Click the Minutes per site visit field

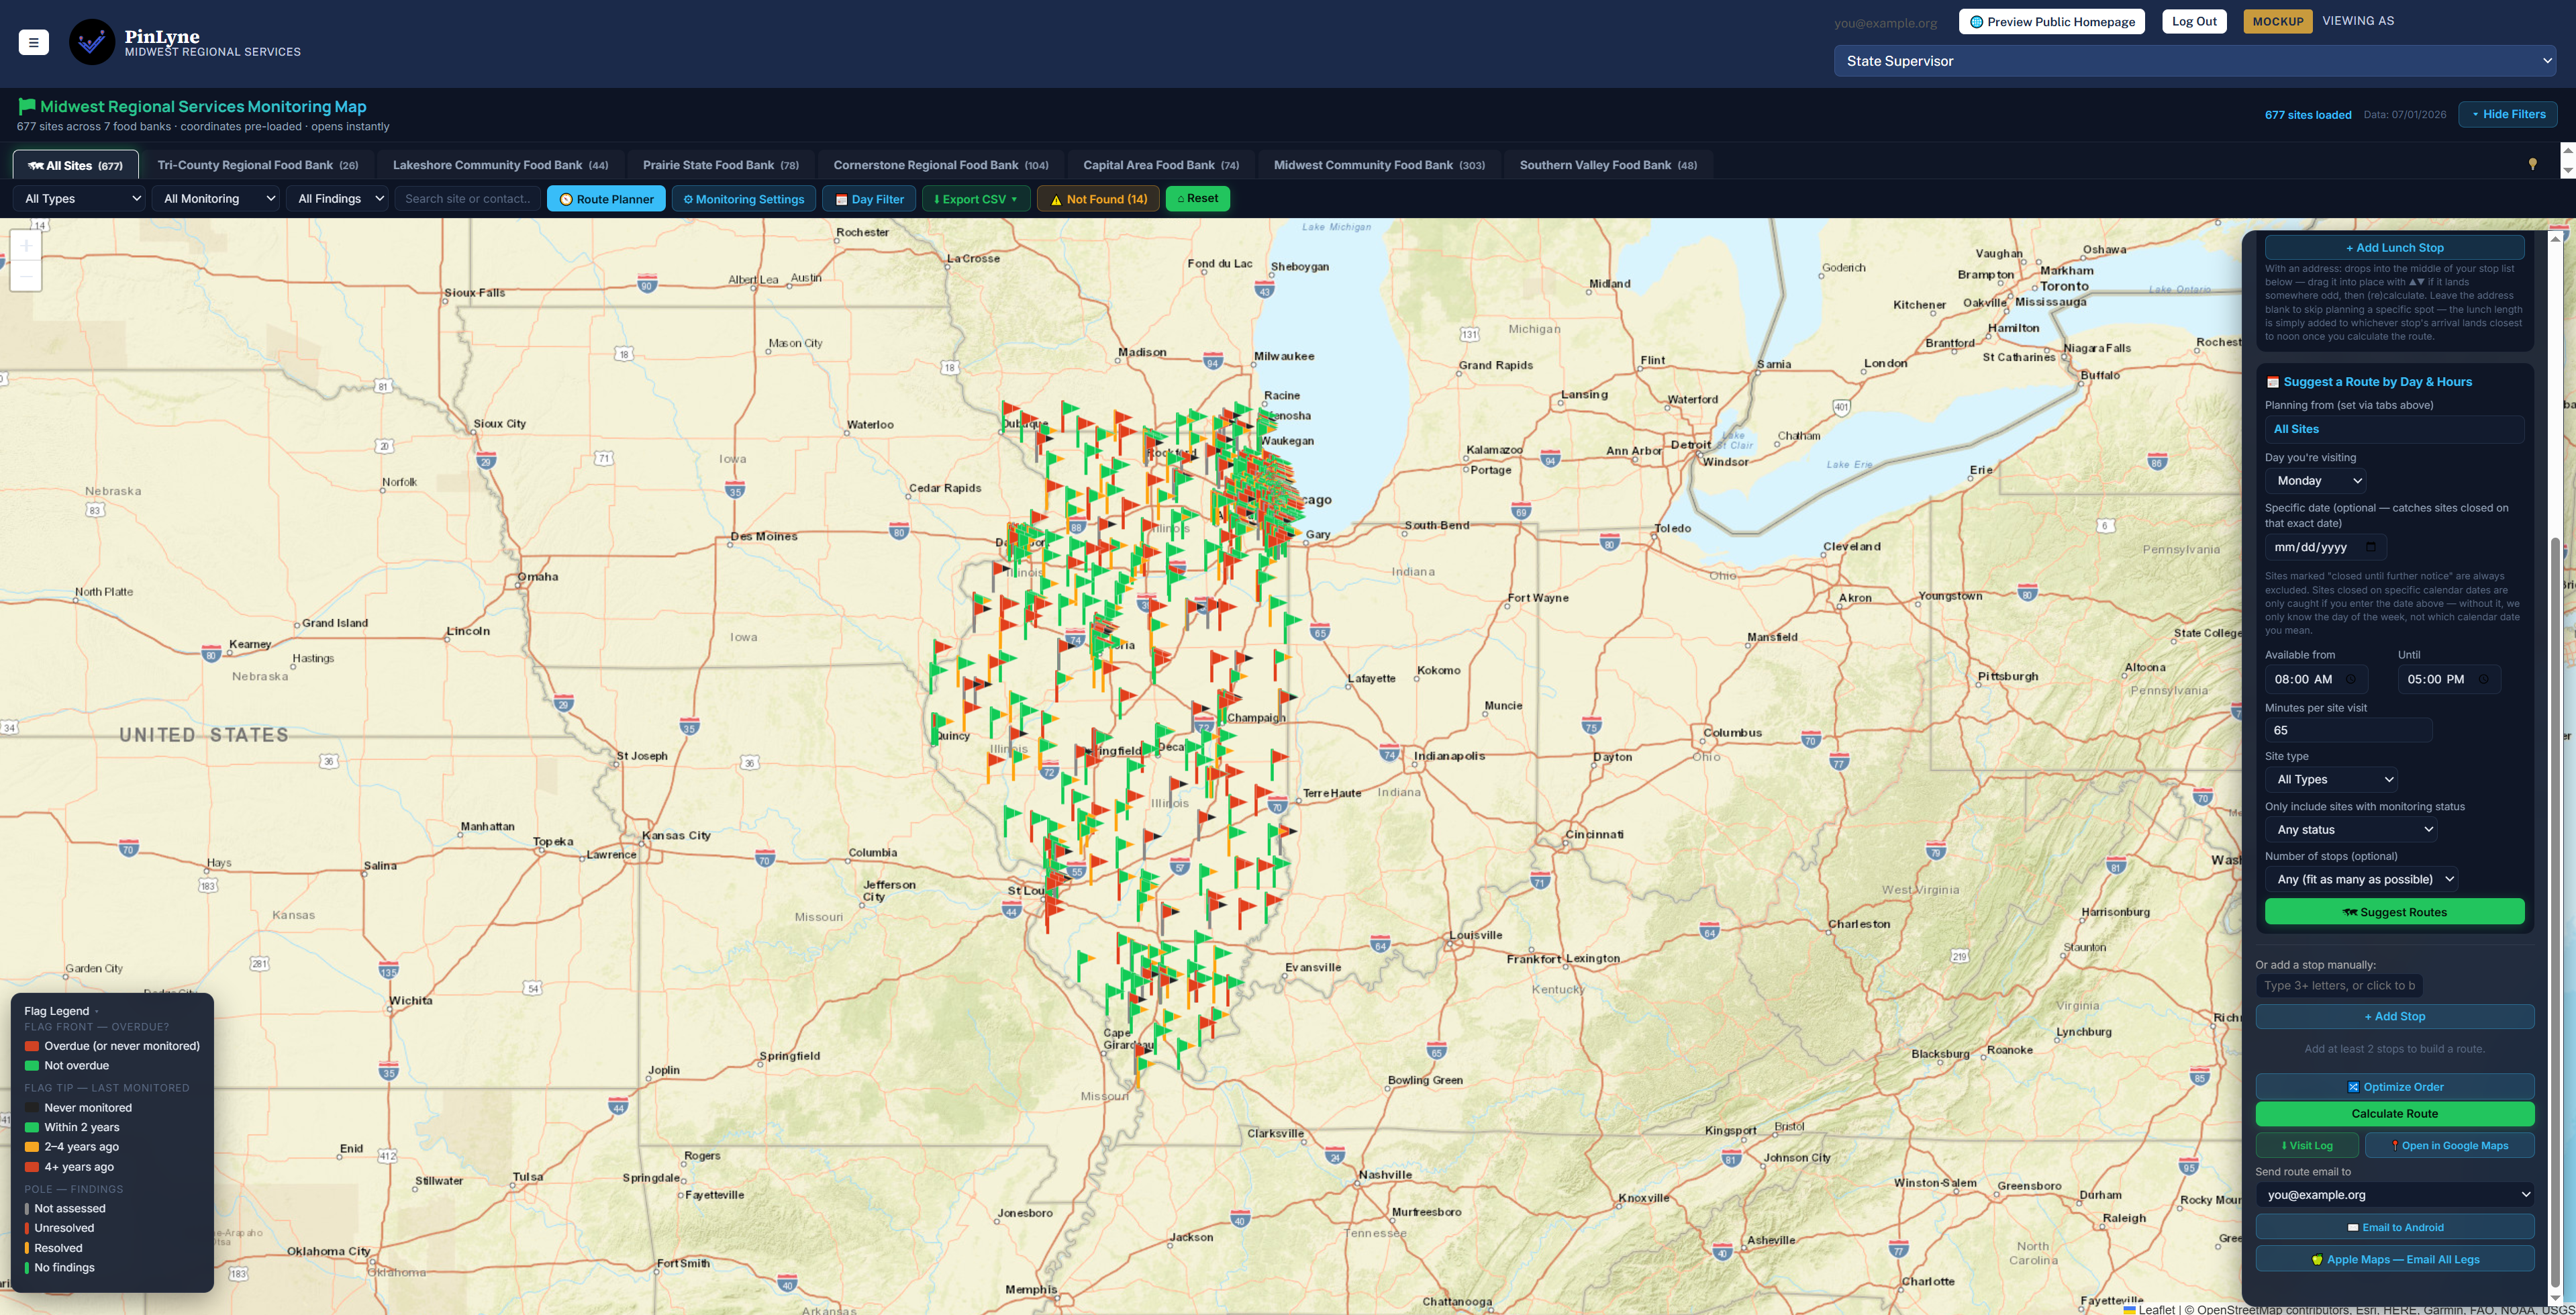coord(2348,730)
